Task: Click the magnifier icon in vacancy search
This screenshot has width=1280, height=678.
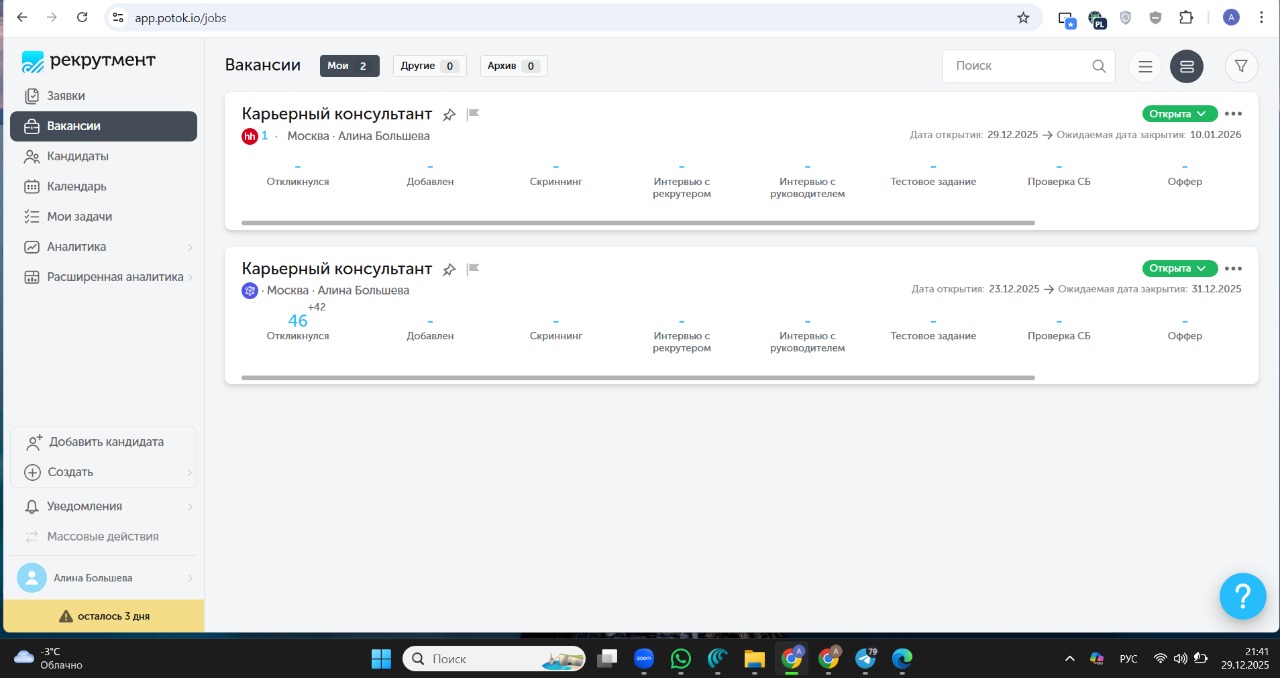Action: click(x=1099, y=66)
